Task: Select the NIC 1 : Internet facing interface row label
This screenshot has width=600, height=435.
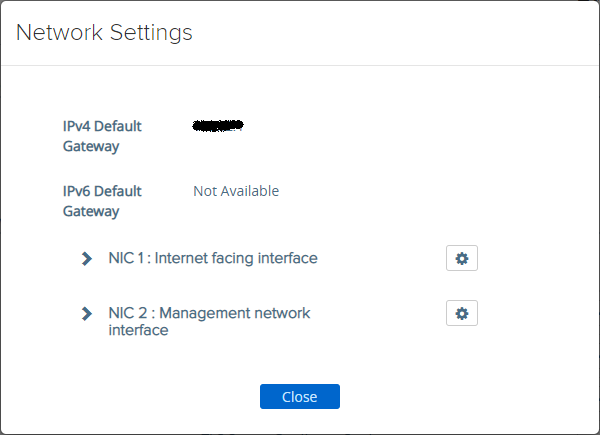Action: point(212,258)
